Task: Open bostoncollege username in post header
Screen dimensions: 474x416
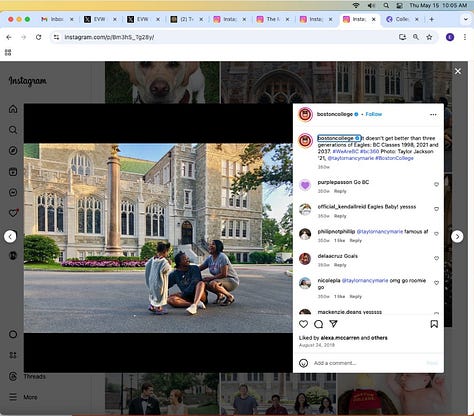Action: click(335, 114)
